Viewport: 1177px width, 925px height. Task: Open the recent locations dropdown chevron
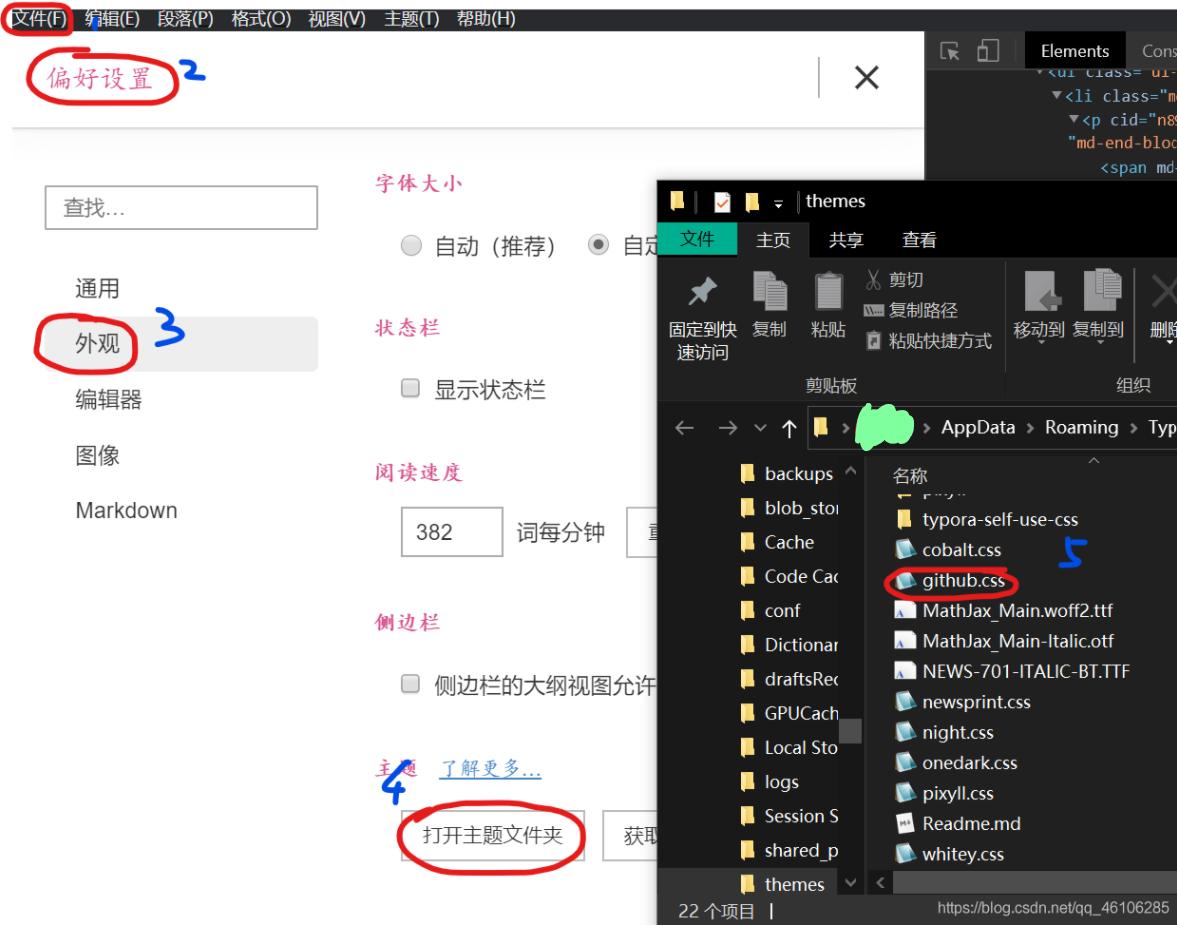tap(760, 428)
